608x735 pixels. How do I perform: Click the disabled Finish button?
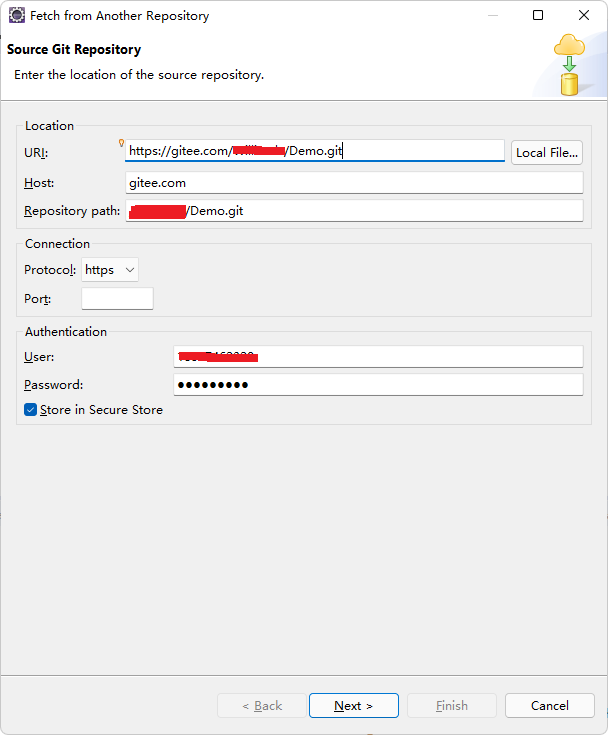click(452, 705)
